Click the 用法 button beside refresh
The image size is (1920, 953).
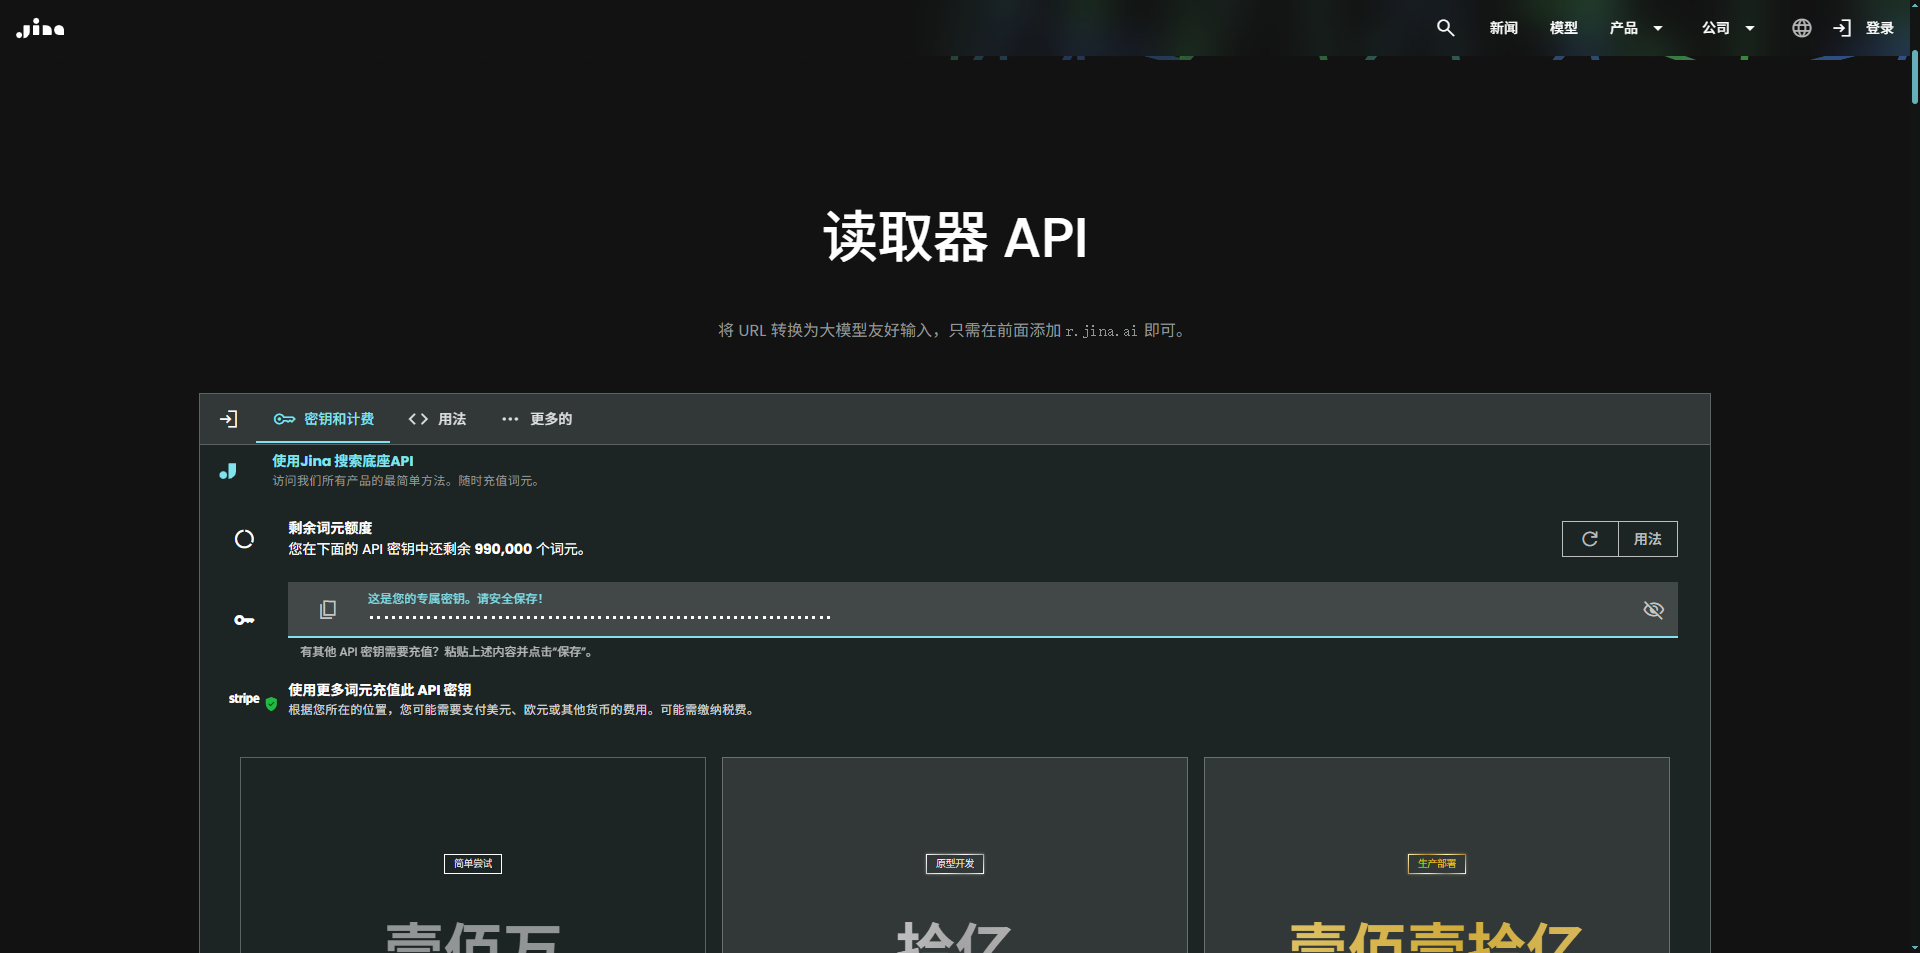(1648, 539)
